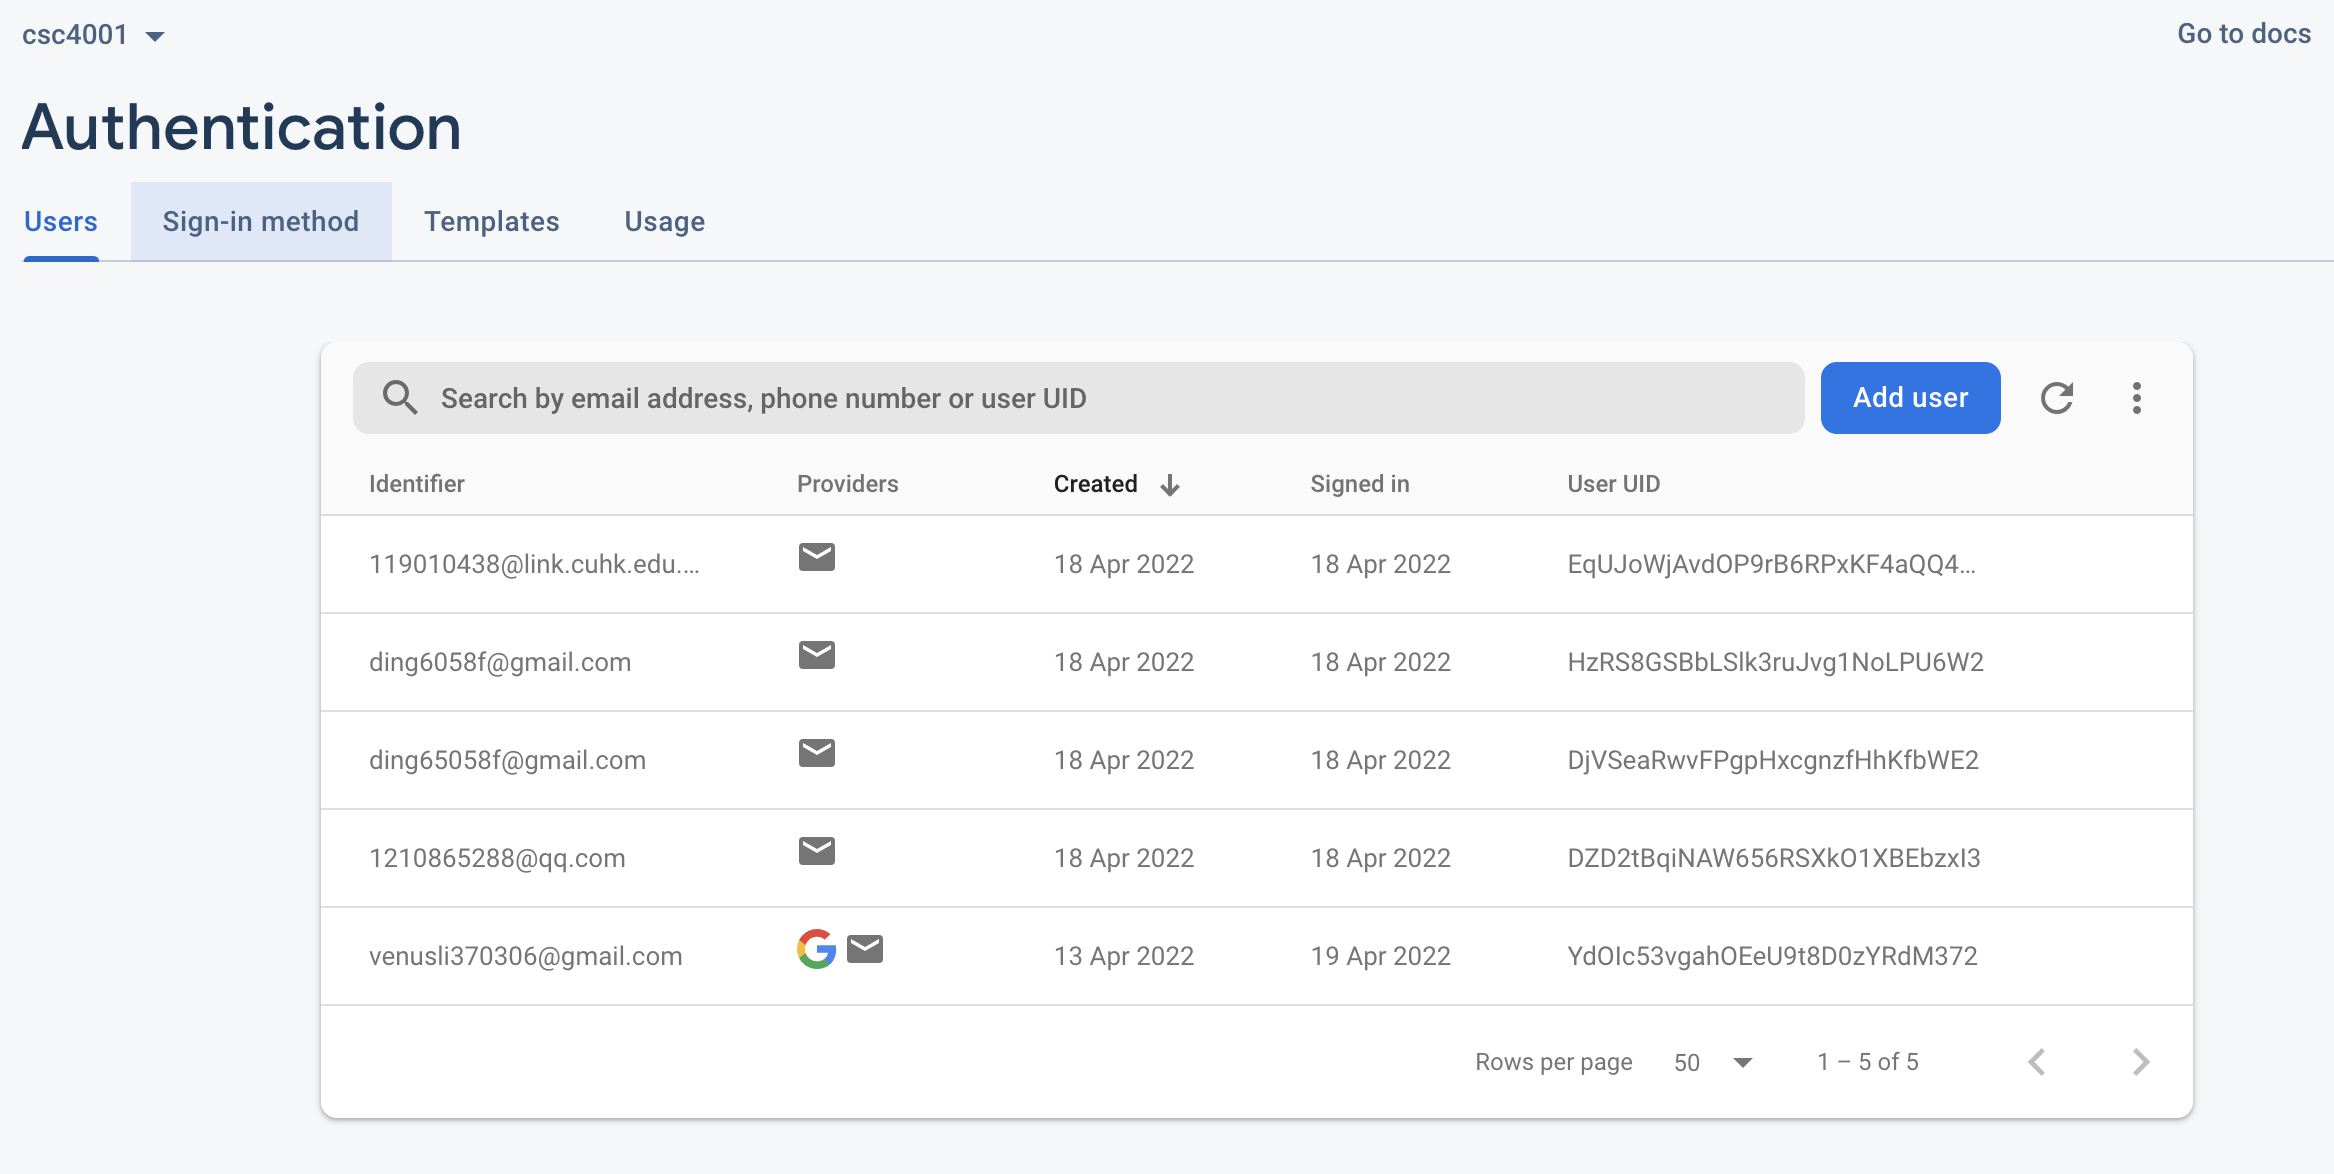Switch to the Usage tab
2334x1174 pixels.
664,221
